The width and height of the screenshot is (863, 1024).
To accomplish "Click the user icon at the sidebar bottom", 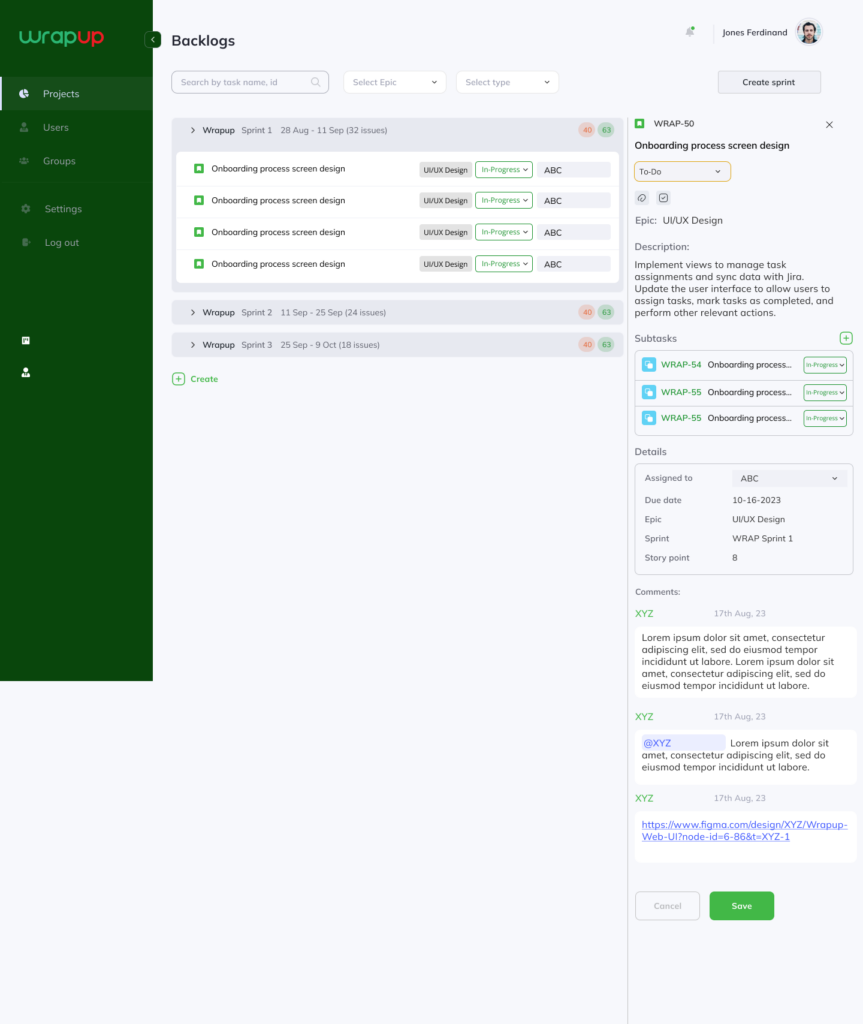I will [26, 372].
